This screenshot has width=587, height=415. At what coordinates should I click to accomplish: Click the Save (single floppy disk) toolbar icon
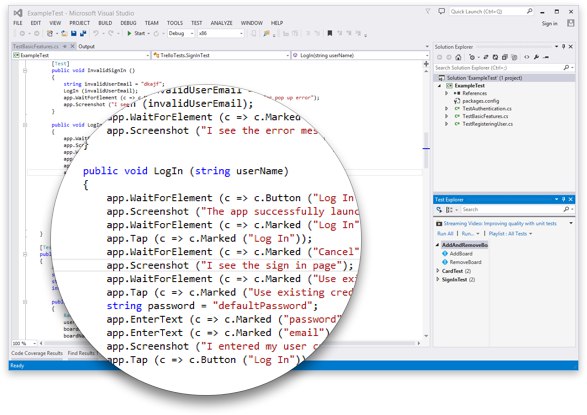coord(74,33)
